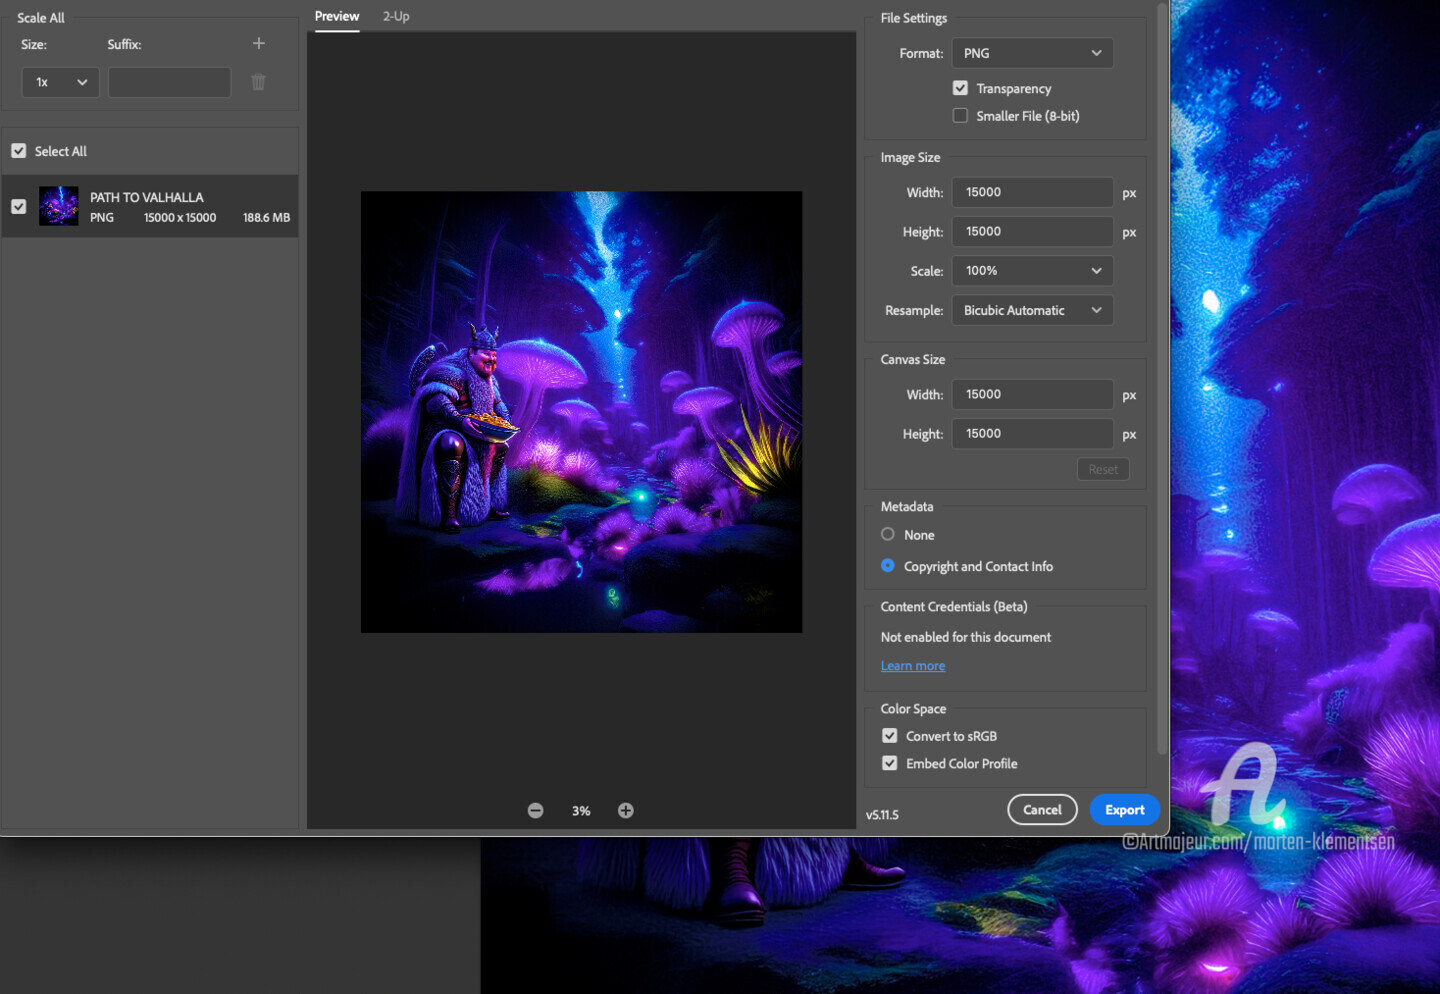This screenshot has height=994, width=1440.
Task: Enable Smaller File (8-bit) option
Action: click(x=960, y=116)
